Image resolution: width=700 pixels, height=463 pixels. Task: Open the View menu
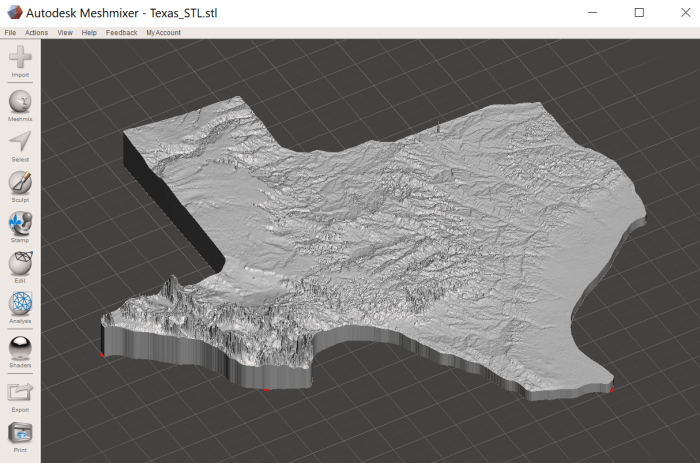(65, 33)
